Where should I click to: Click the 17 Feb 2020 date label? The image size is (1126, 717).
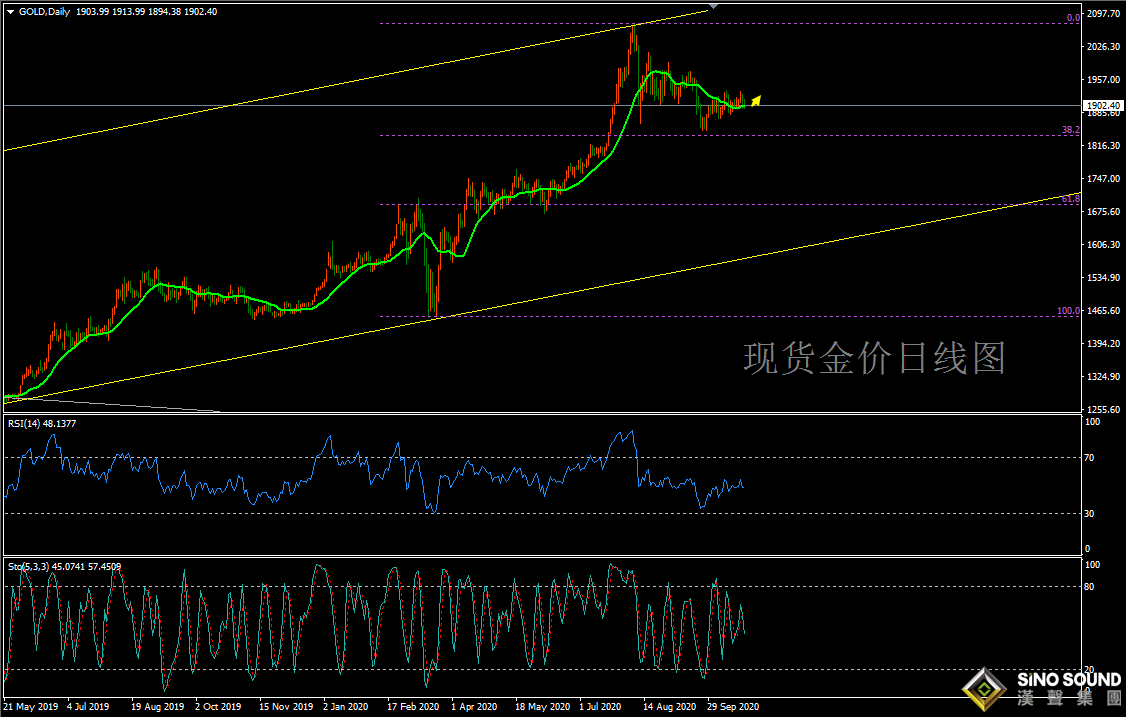click(x=412, y=706)
